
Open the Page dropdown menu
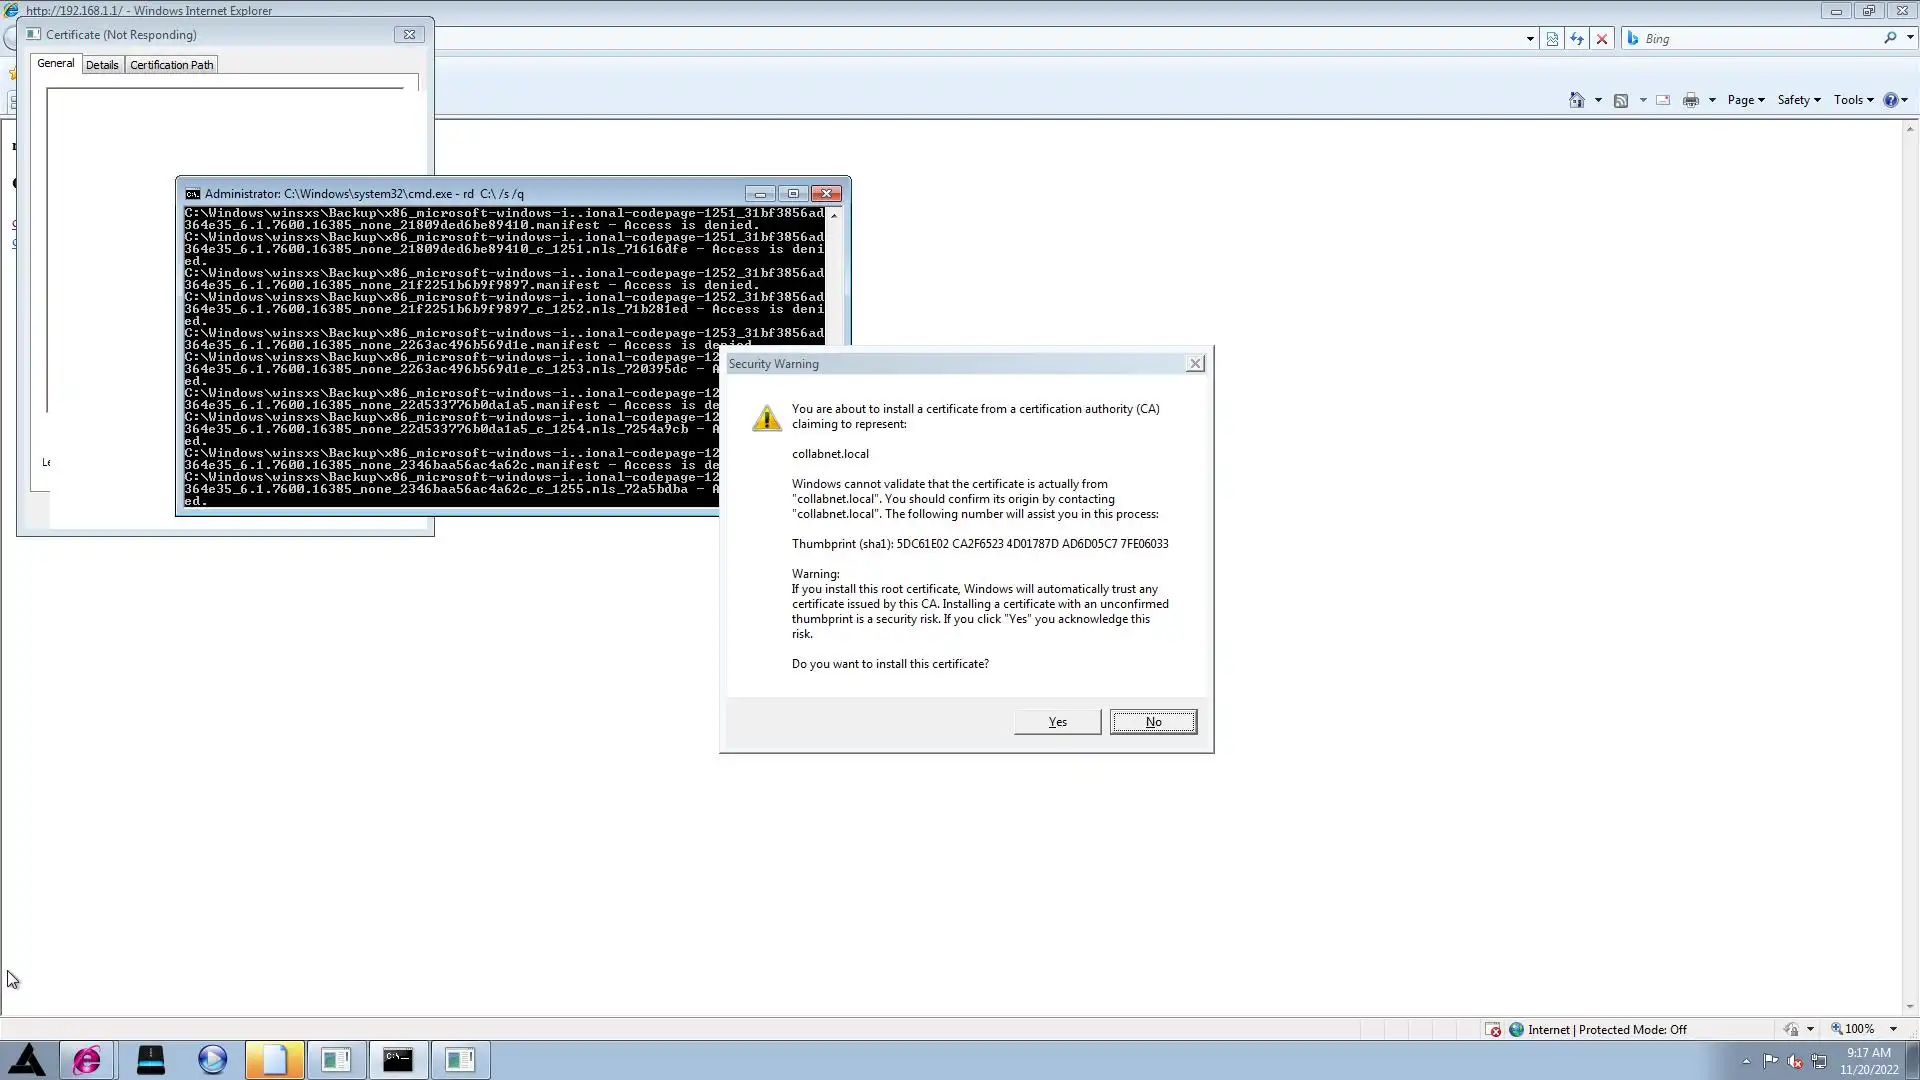click(1745, 100)
